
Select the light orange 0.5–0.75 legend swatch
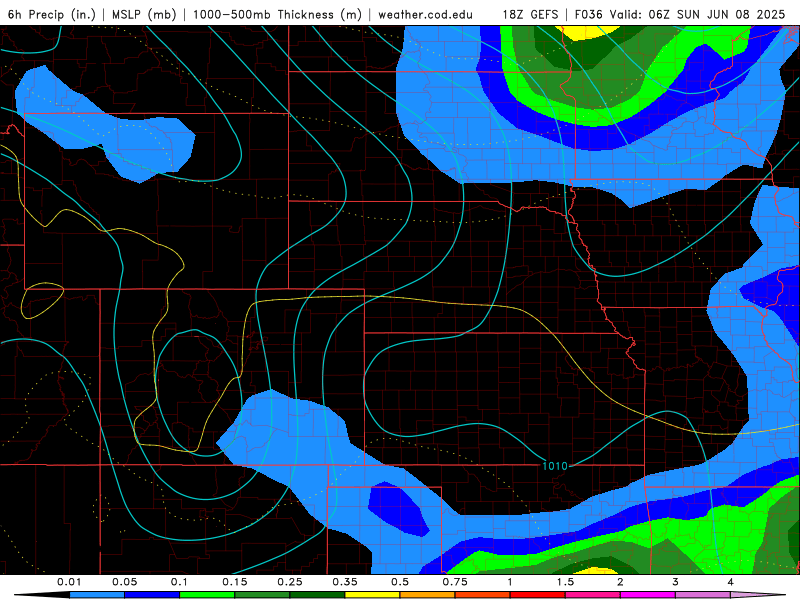[x=428, y=595]
